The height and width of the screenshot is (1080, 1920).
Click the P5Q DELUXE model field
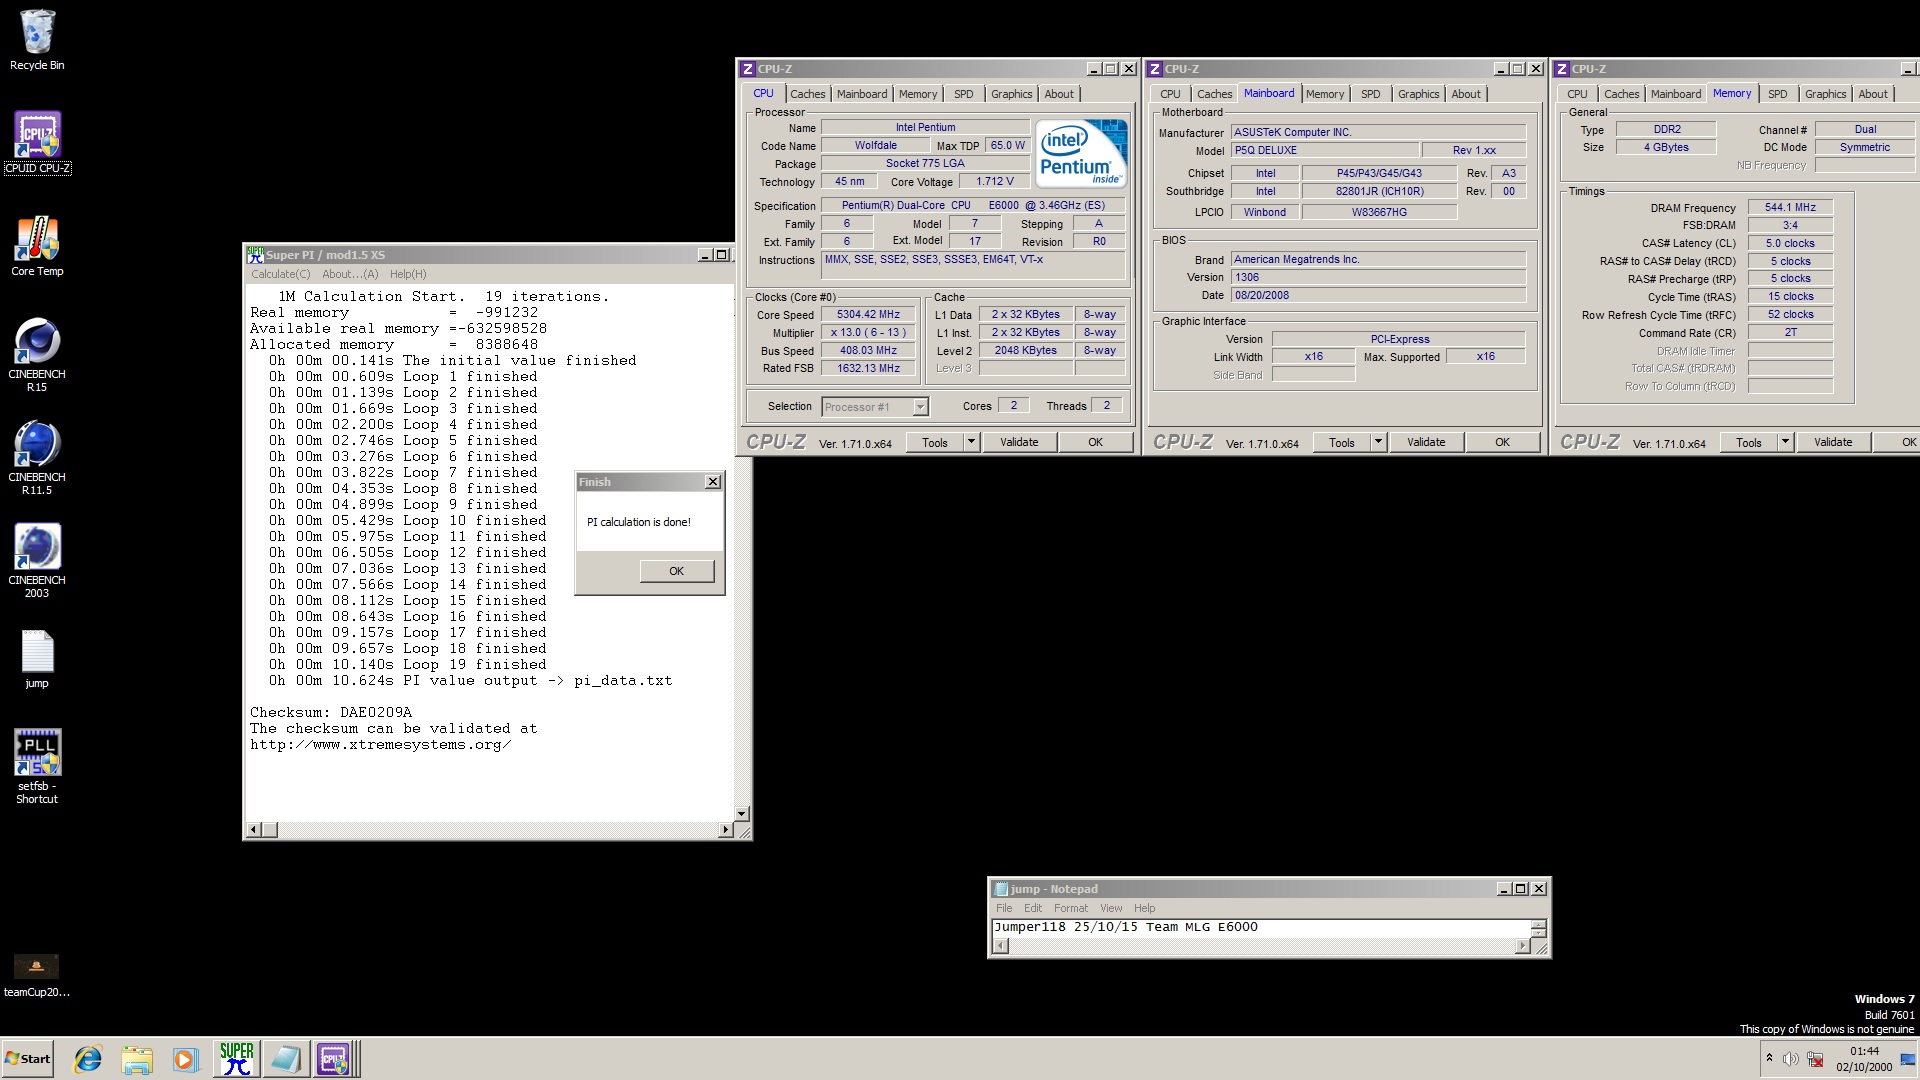point(1324,150)
